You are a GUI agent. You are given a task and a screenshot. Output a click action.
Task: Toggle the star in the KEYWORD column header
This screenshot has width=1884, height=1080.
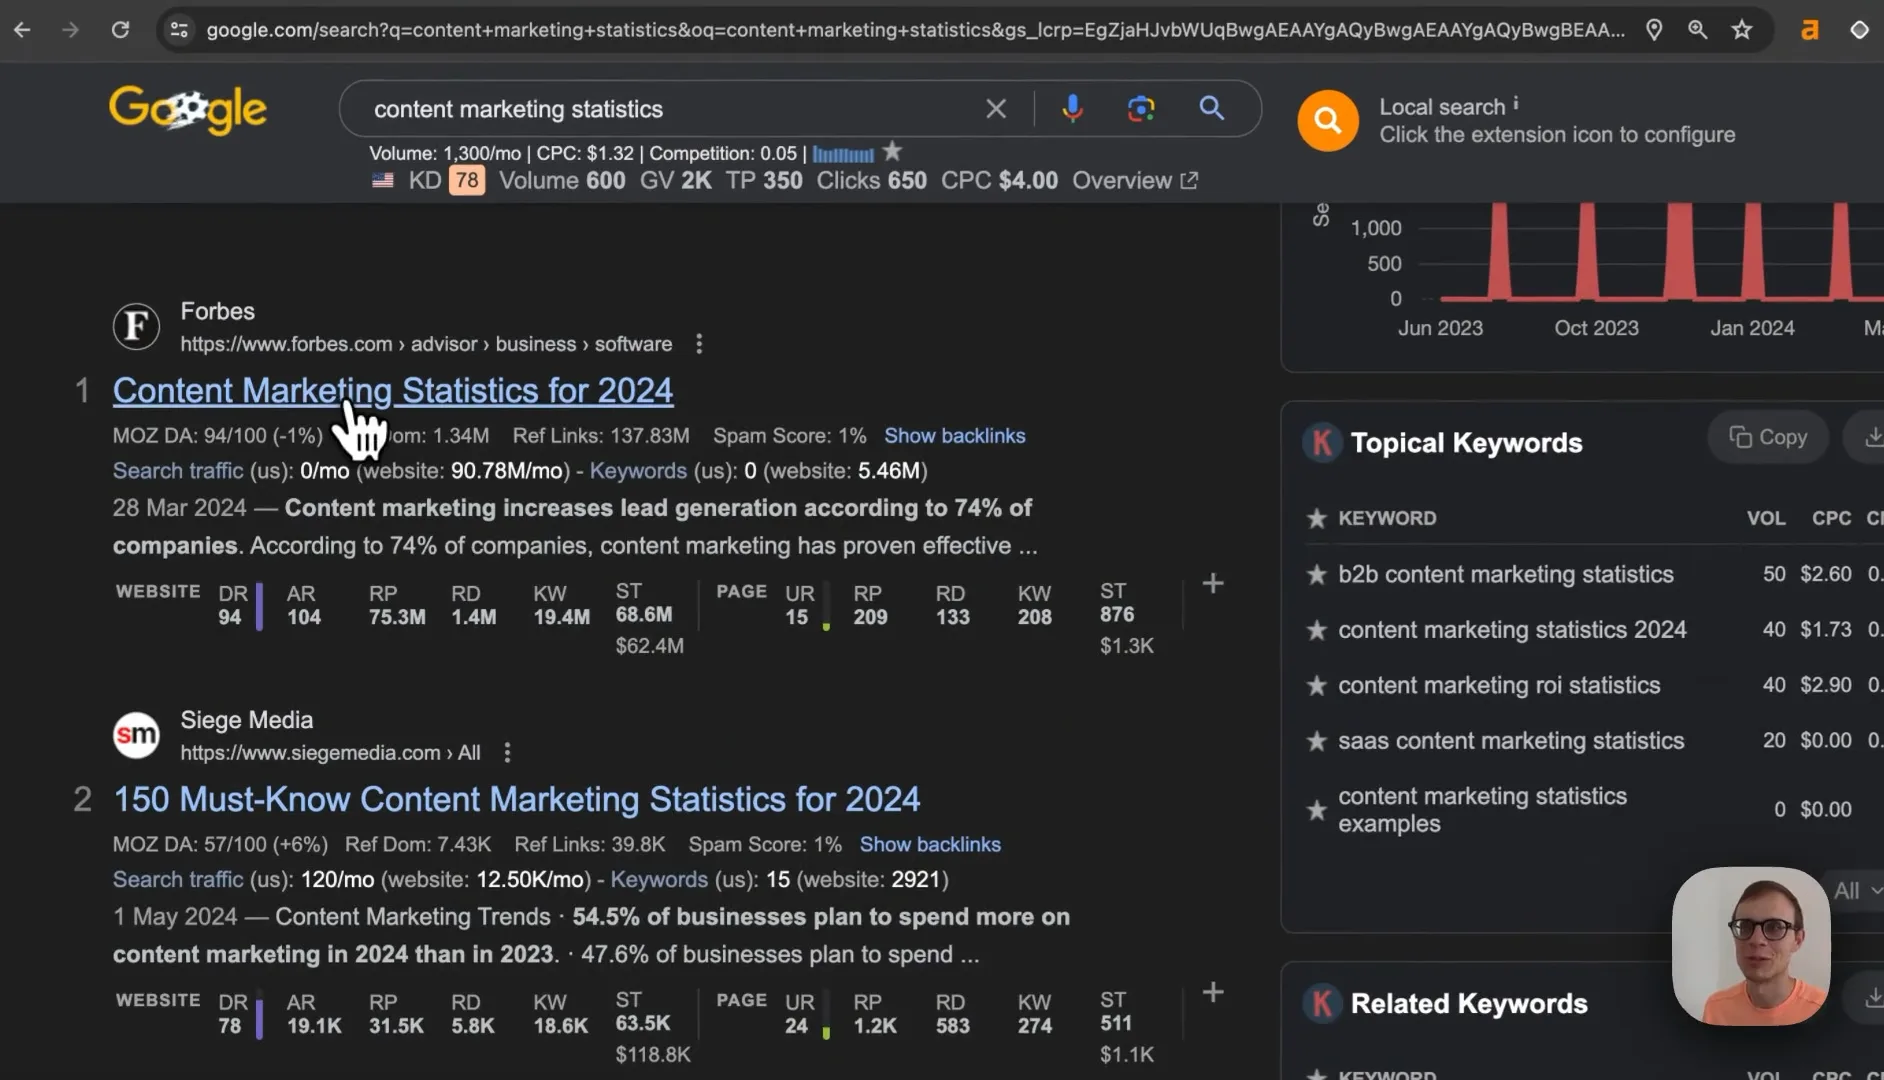1317,518
